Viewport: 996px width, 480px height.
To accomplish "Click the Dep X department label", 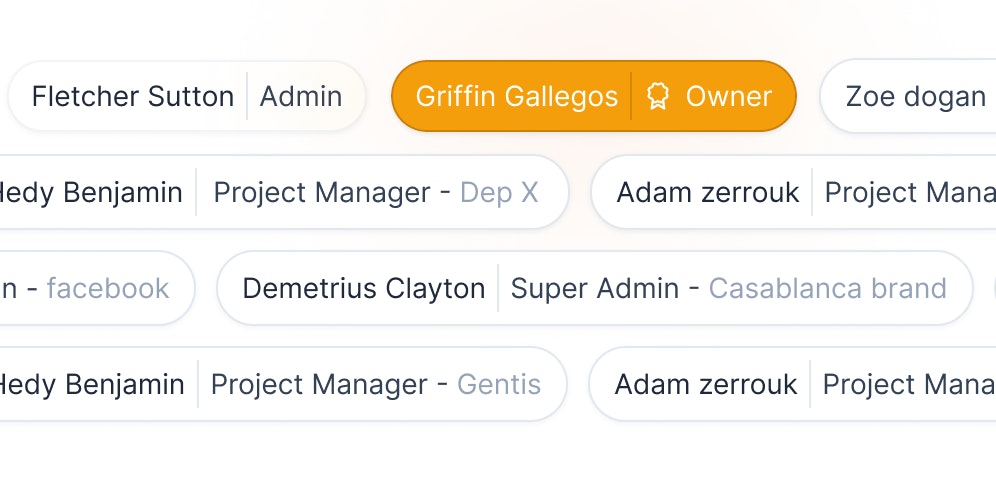I will 499,192.
